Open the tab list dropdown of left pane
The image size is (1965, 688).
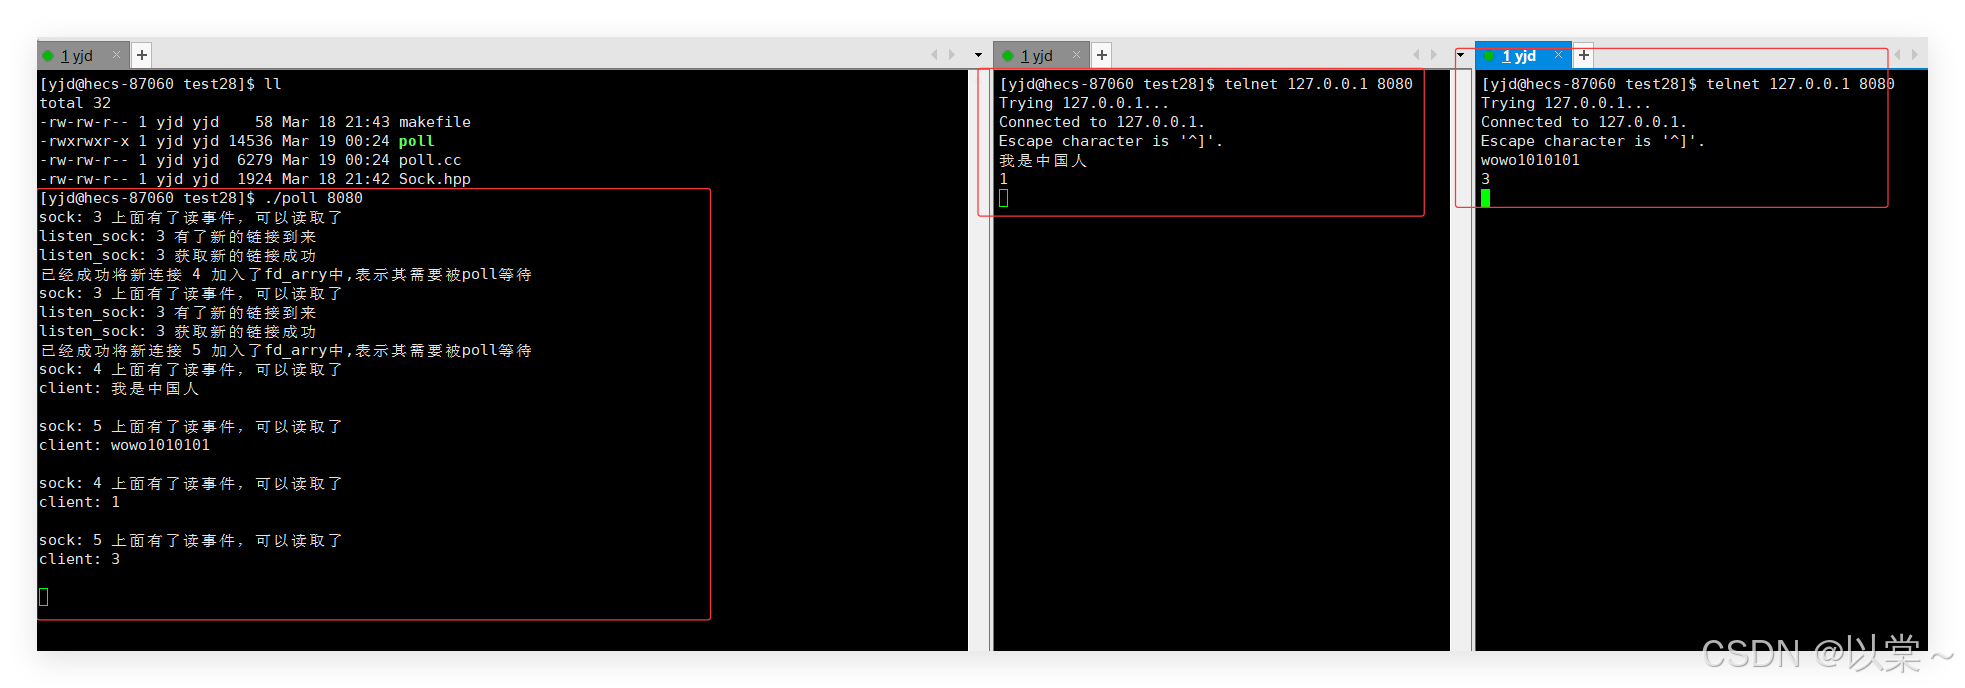(978, 55)
